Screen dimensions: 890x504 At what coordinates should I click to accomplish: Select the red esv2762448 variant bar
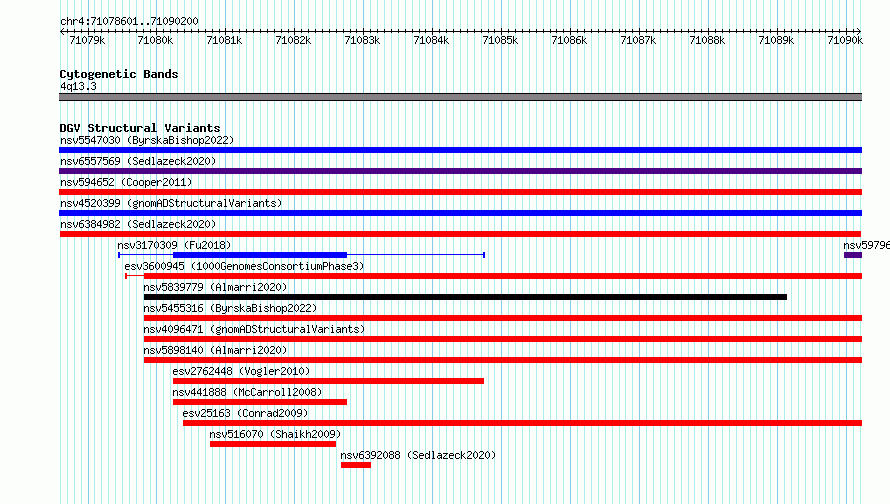pyautogui.click(x=329, y=381)
